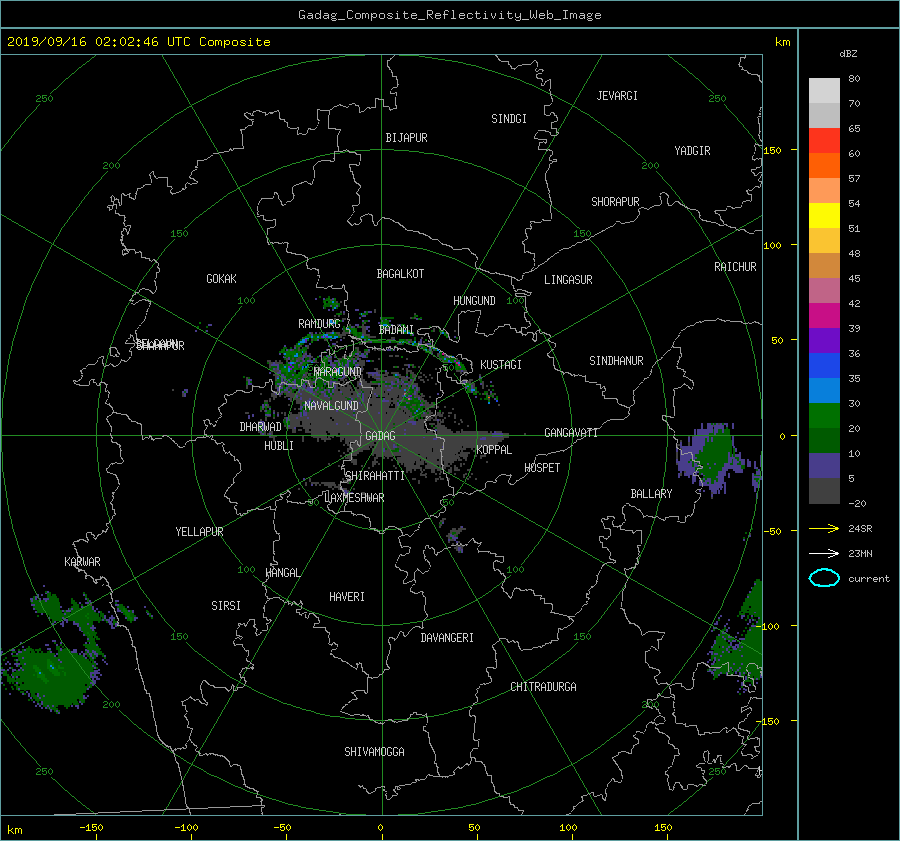Click the HUBLI city label

[279, 446]
